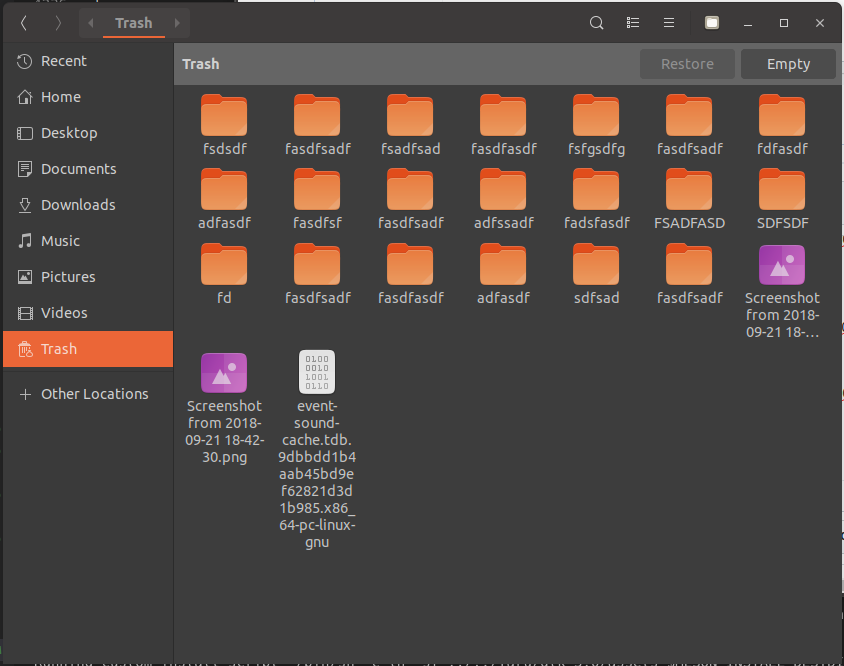The image size is (844, 666).
Task: Click the Trash path bar button
Action: (x=133, y=23)
